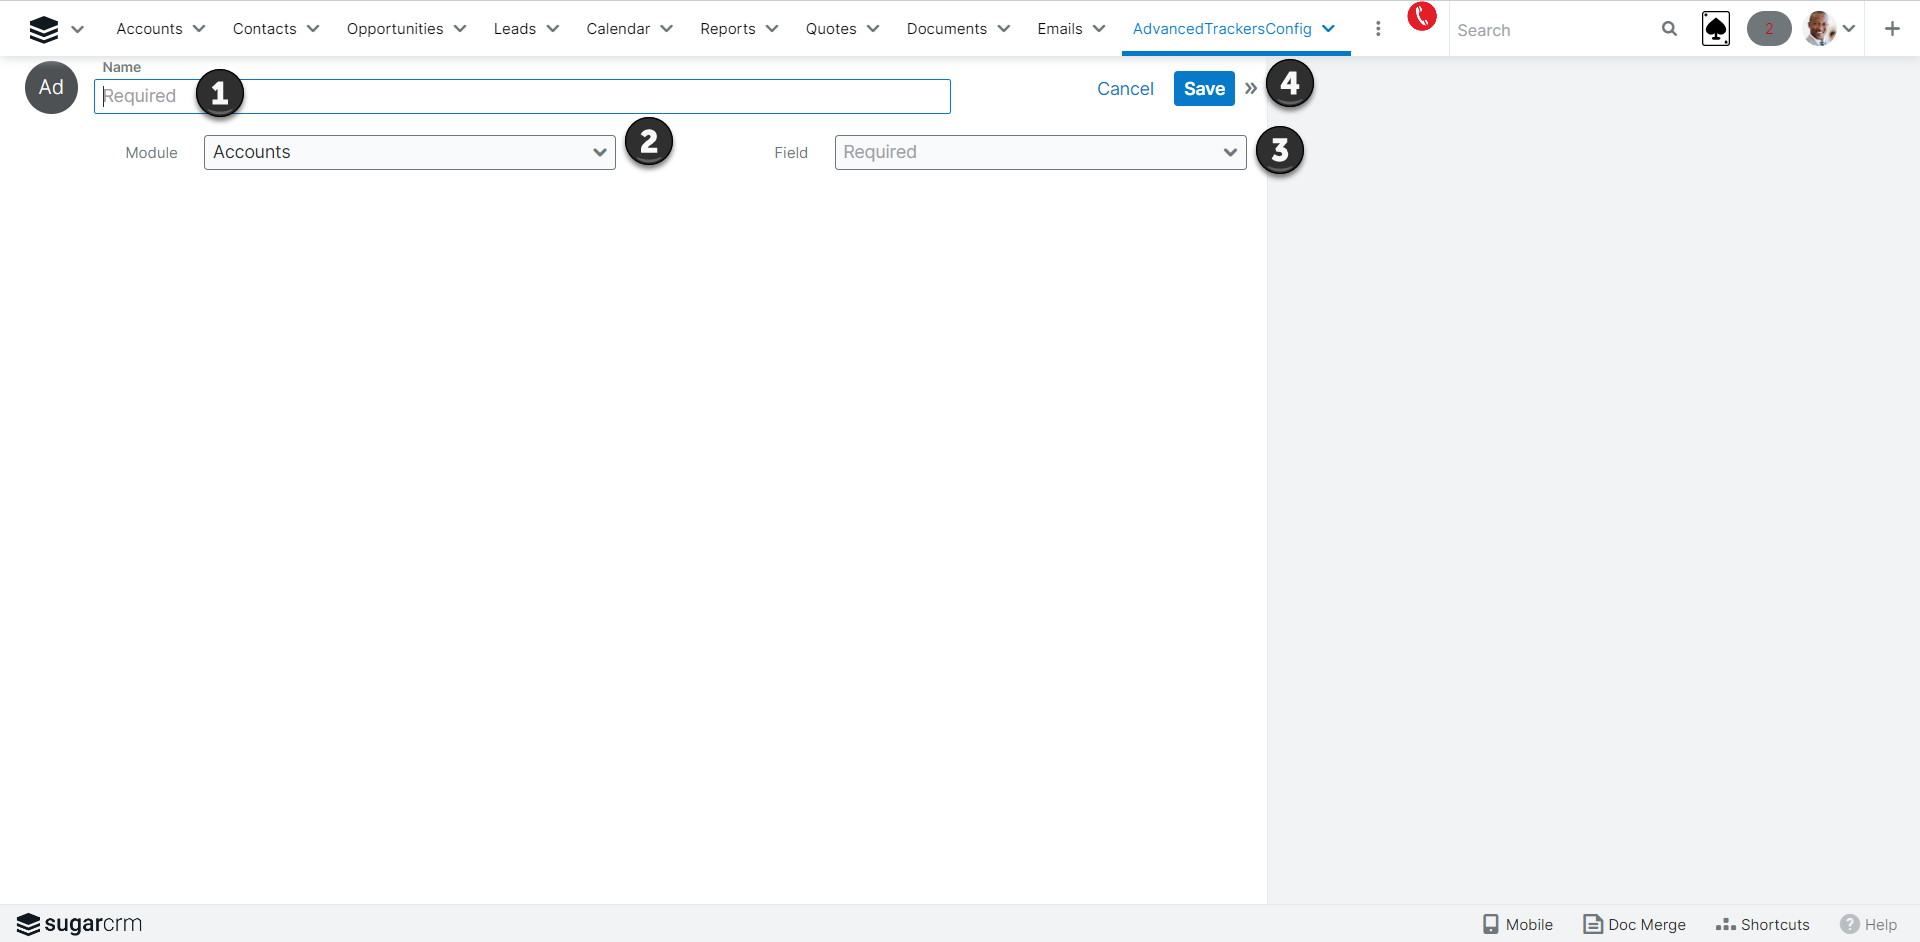Click the search magnifier icon
This screenshot has width=1920, height=942.
(x=1669, y=29)
